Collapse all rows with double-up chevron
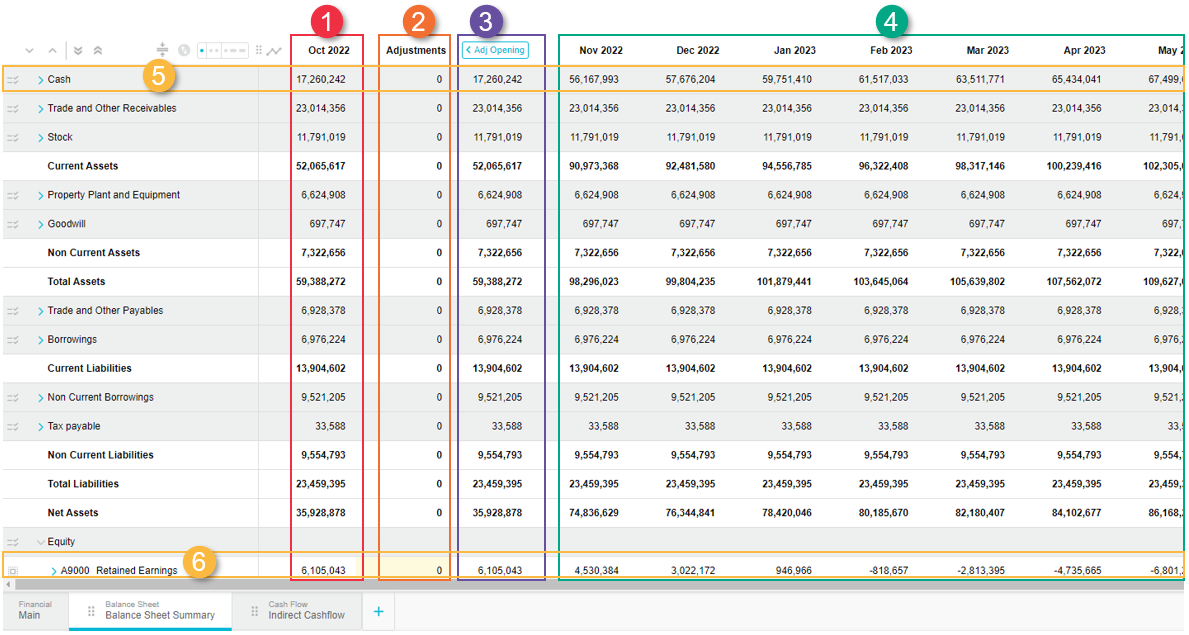Image resolution: width=1189 pixels, height=635 pixels. pos(97,50)
